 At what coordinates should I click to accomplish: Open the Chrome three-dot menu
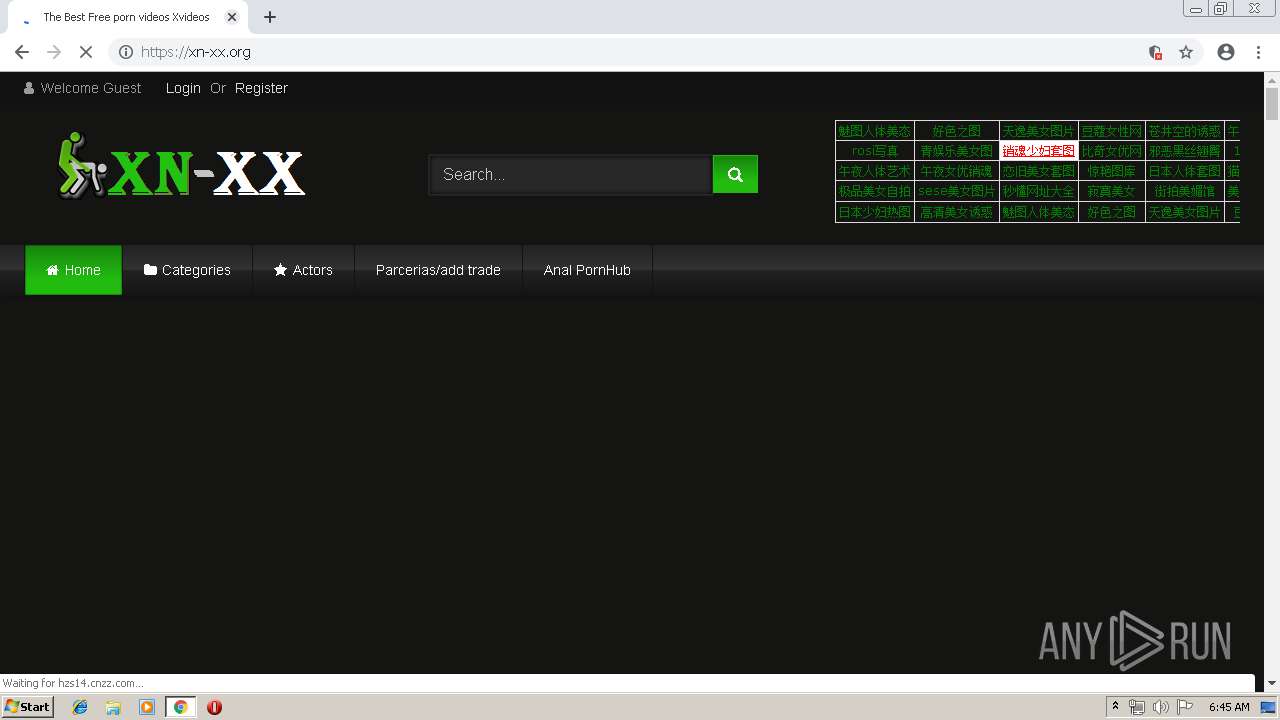[1258, 52]
